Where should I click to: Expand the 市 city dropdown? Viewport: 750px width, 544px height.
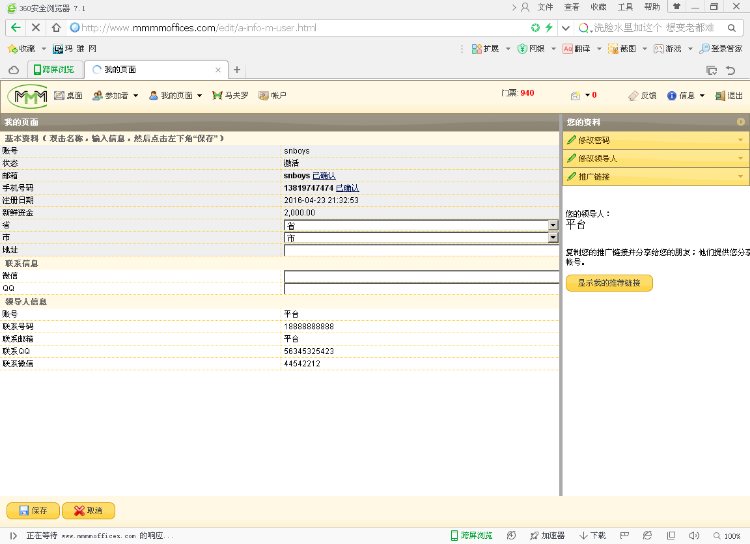[553, 237]
